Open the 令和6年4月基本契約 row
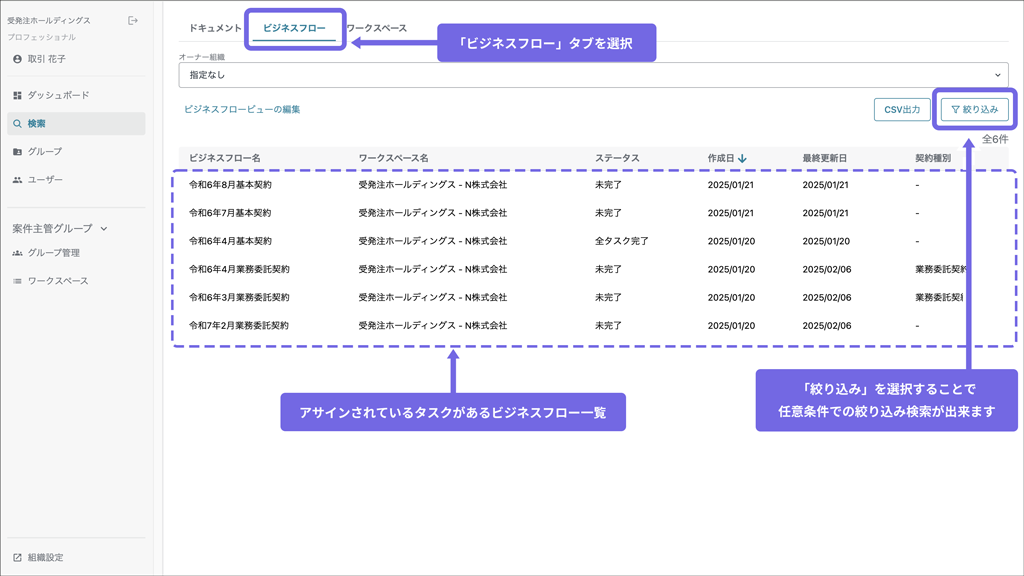This screenshot has height=576, width=1024. pos(594,241)
